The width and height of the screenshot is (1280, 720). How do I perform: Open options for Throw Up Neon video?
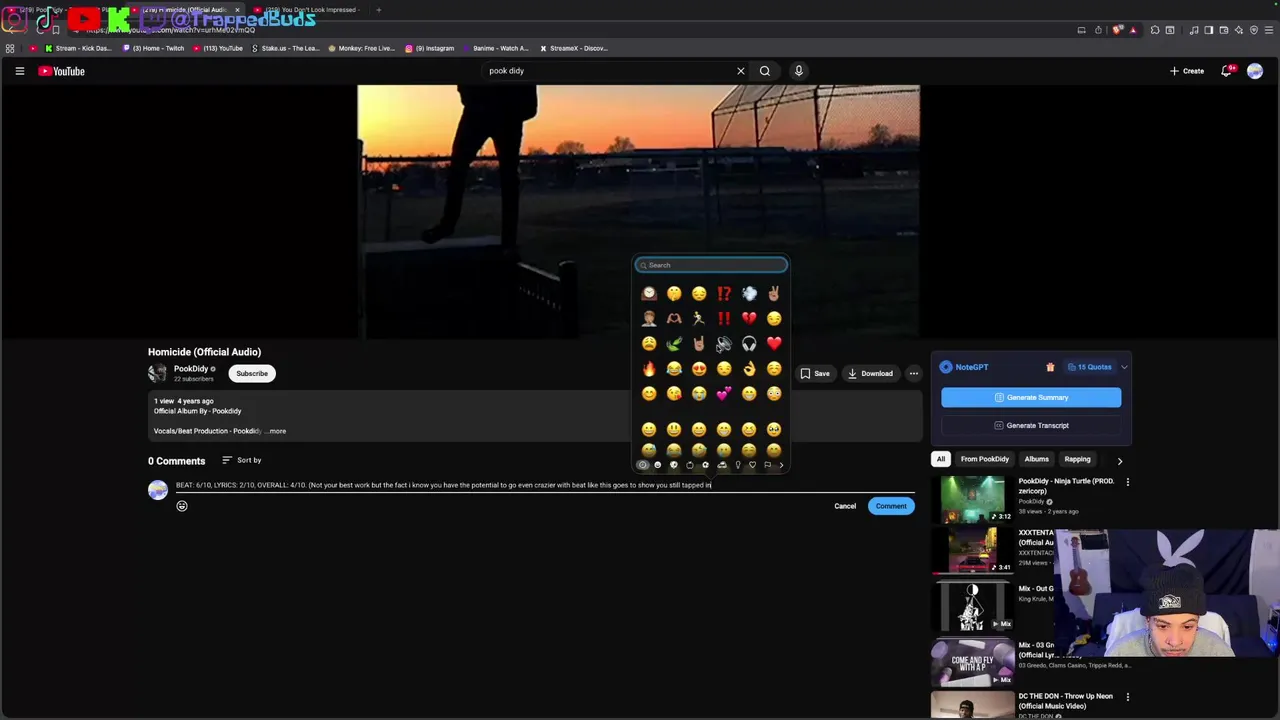pos(1128,697)
